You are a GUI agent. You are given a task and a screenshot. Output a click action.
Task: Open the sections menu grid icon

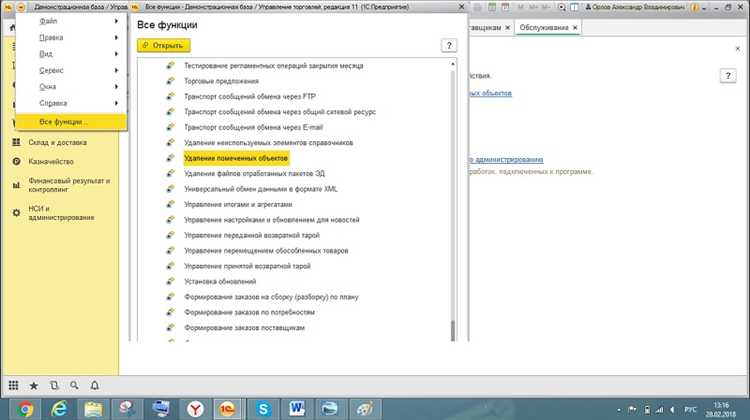(13, 385)
